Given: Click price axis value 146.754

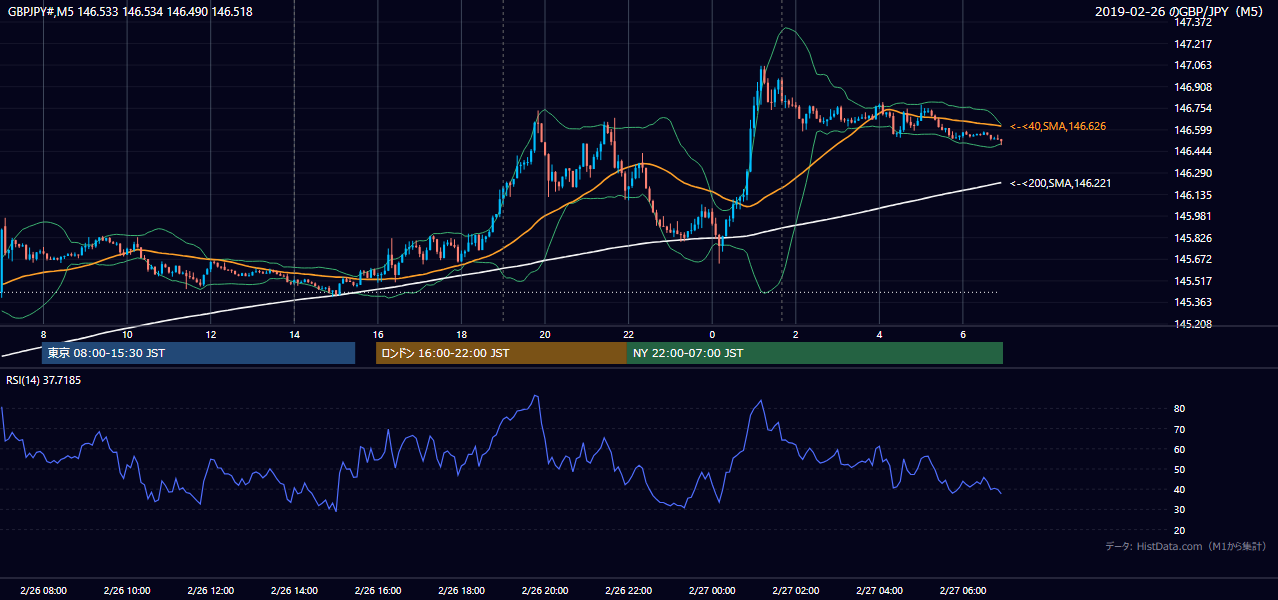Looking at the screenshot, I should click(x=1192, y=108).
